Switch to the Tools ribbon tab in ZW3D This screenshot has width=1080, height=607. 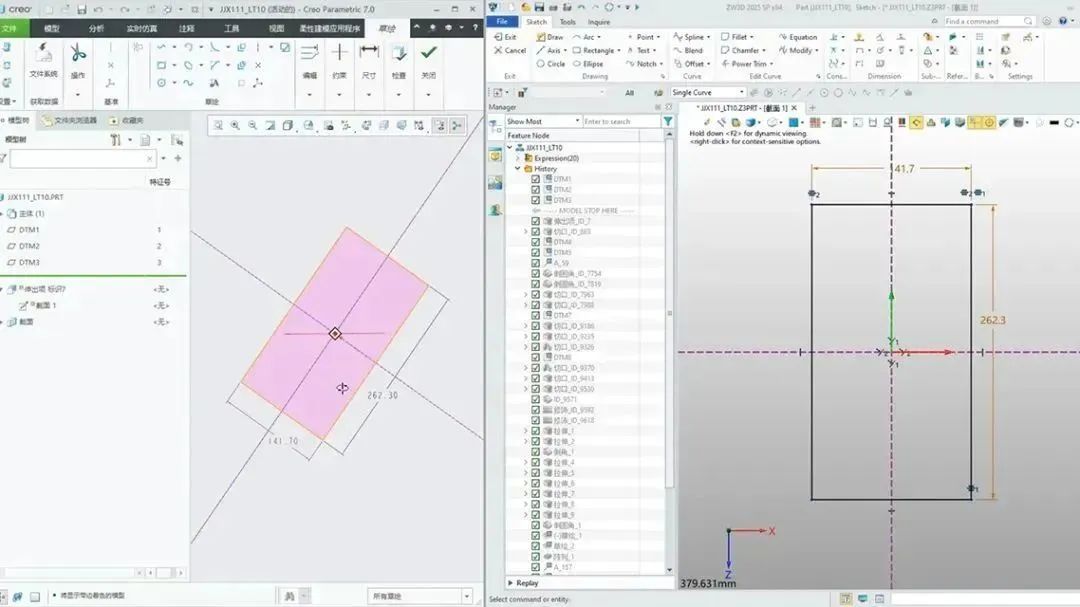tap(567, 21)
